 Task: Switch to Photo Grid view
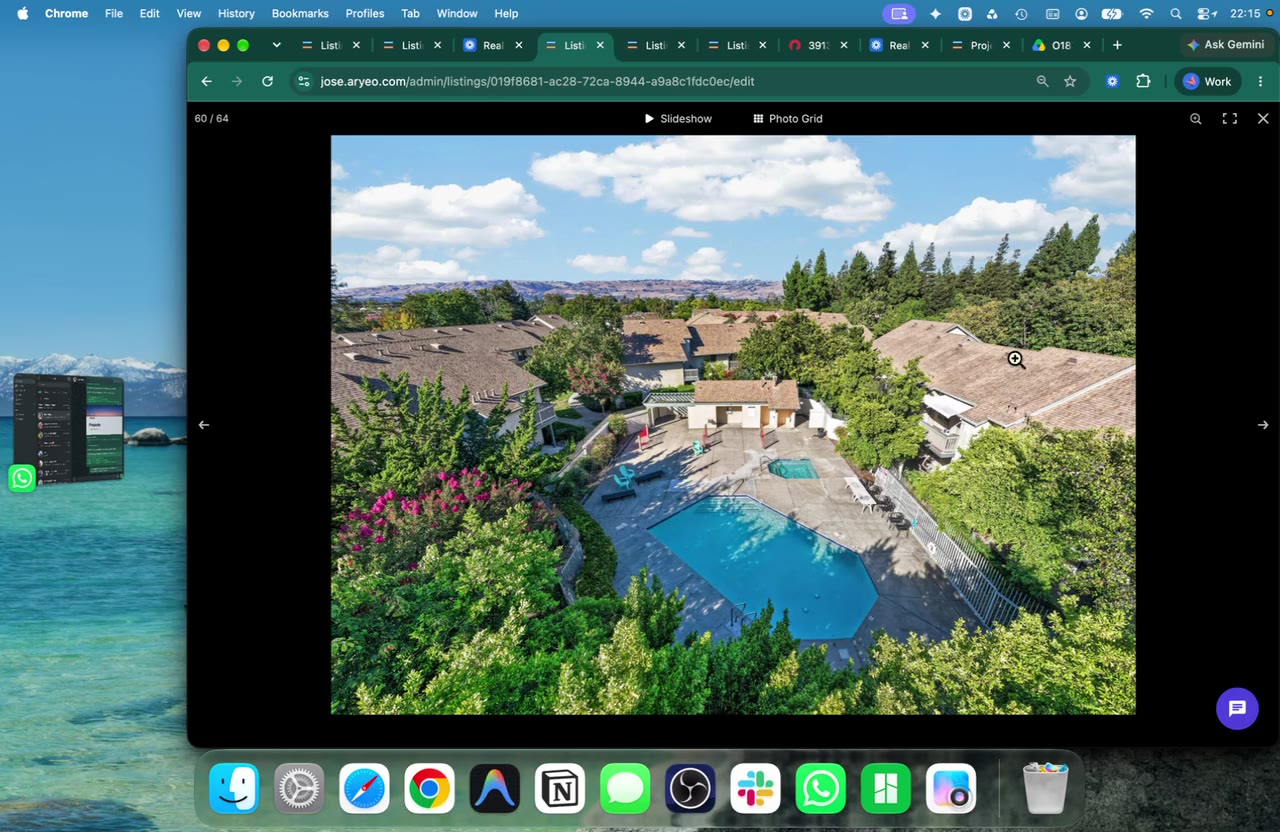pyautogui.click(x=787, y=118)
